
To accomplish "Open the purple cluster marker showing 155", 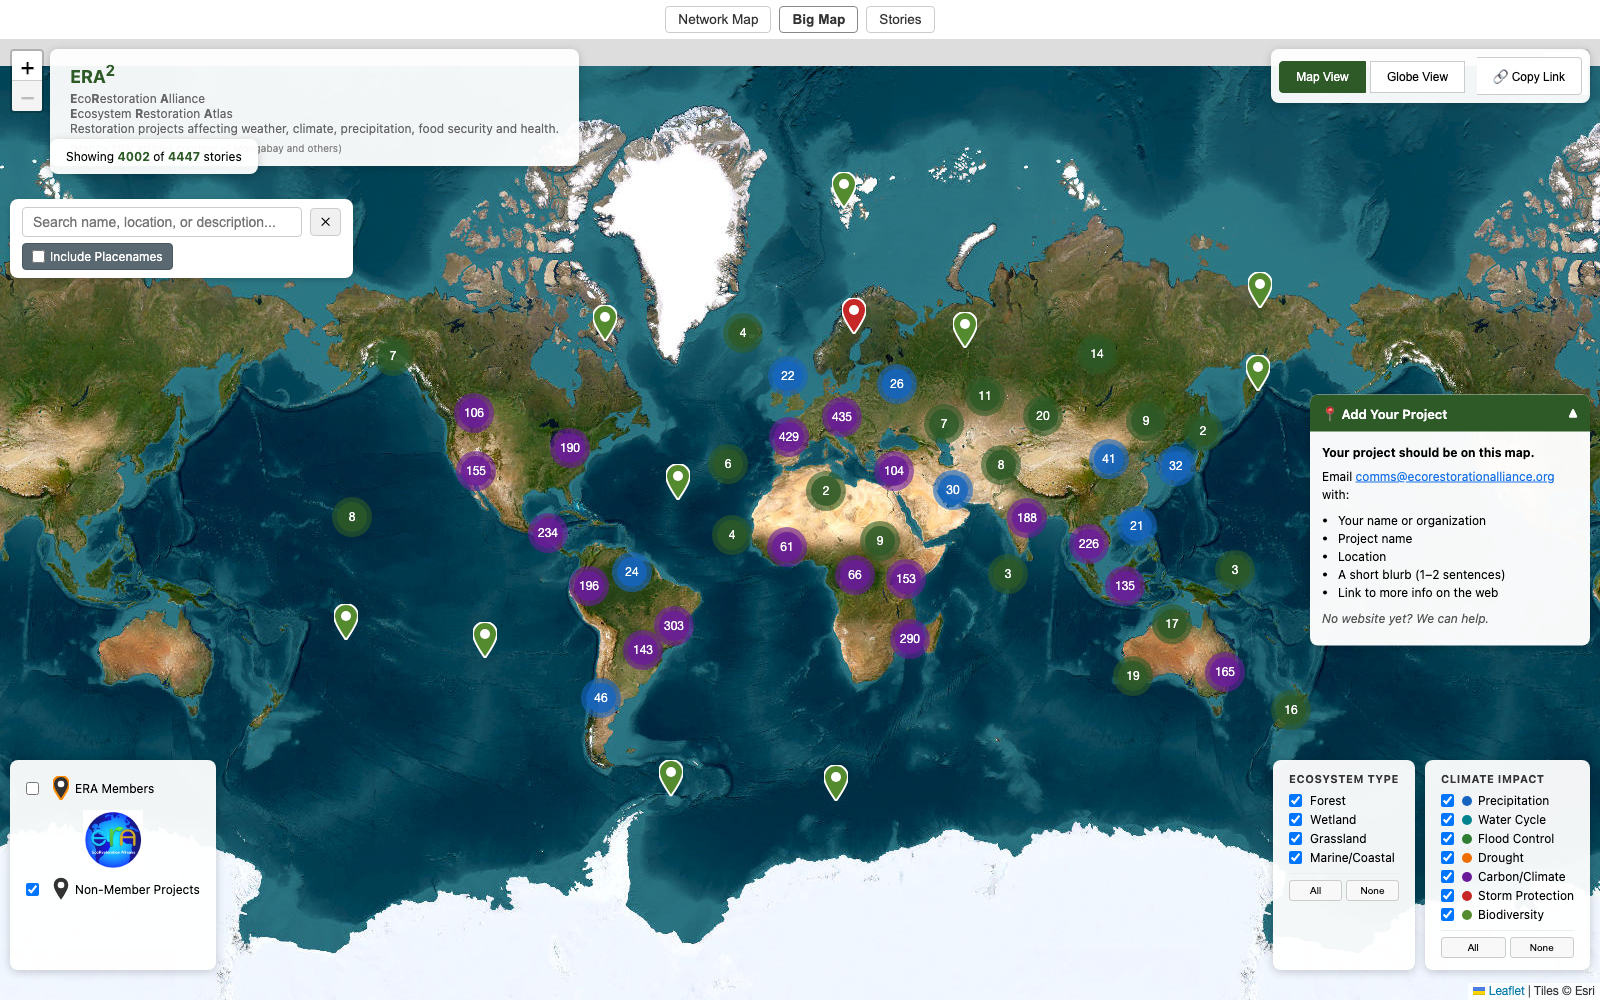I will coord(476,471).
